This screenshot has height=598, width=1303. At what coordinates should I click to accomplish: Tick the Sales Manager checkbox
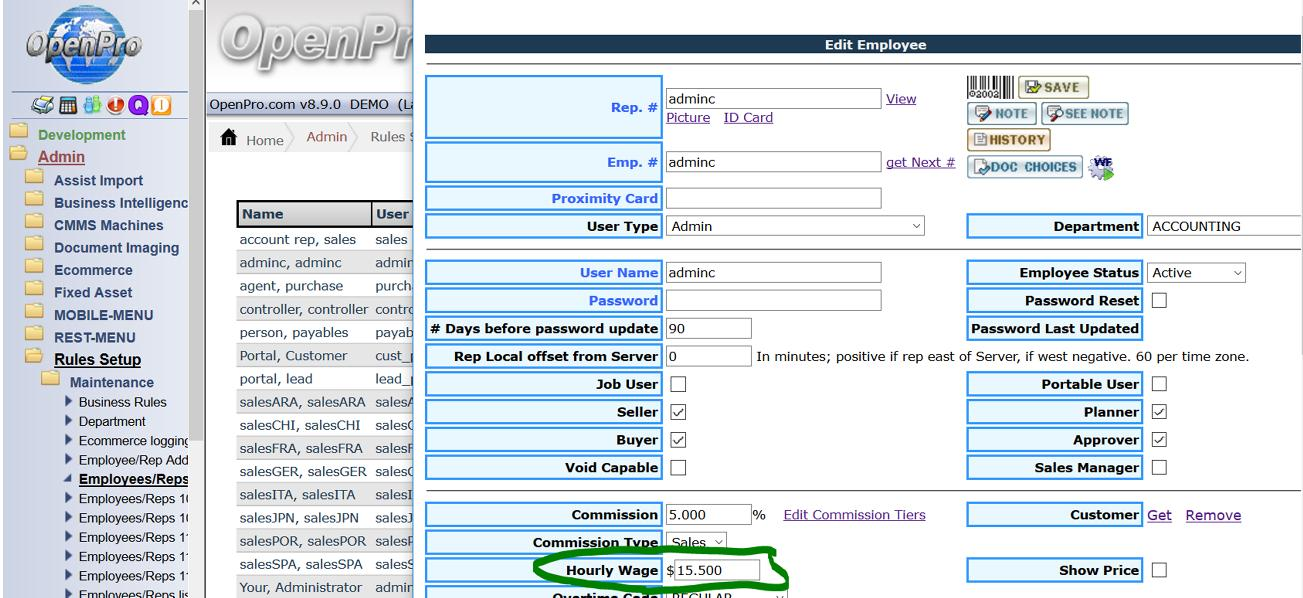1159,468
